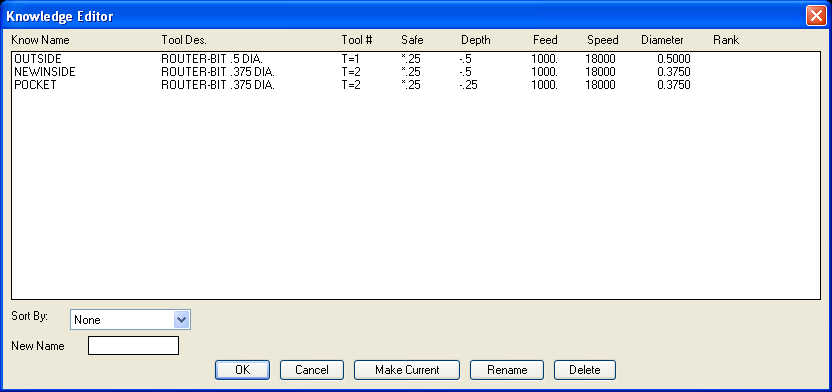This screenshot has height=392, width=832.
Task: Click the Feed column header
Action: coord(545,40)
